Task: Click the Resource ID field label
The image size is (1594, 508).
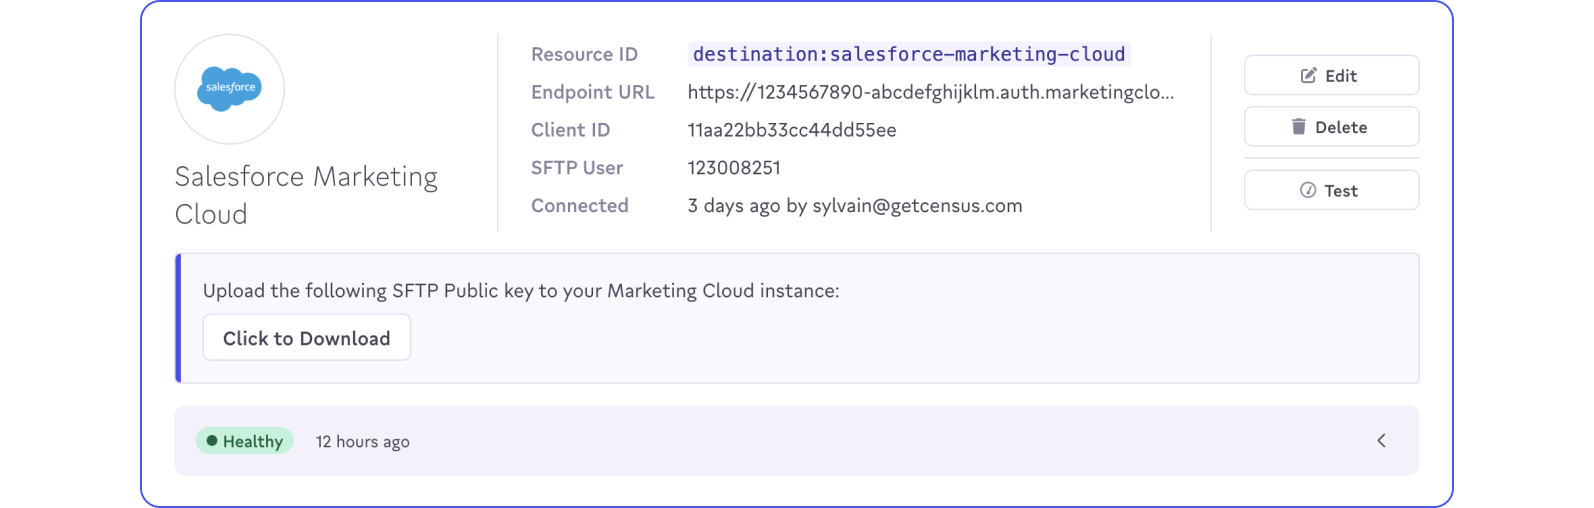Action: click(584, 54)
